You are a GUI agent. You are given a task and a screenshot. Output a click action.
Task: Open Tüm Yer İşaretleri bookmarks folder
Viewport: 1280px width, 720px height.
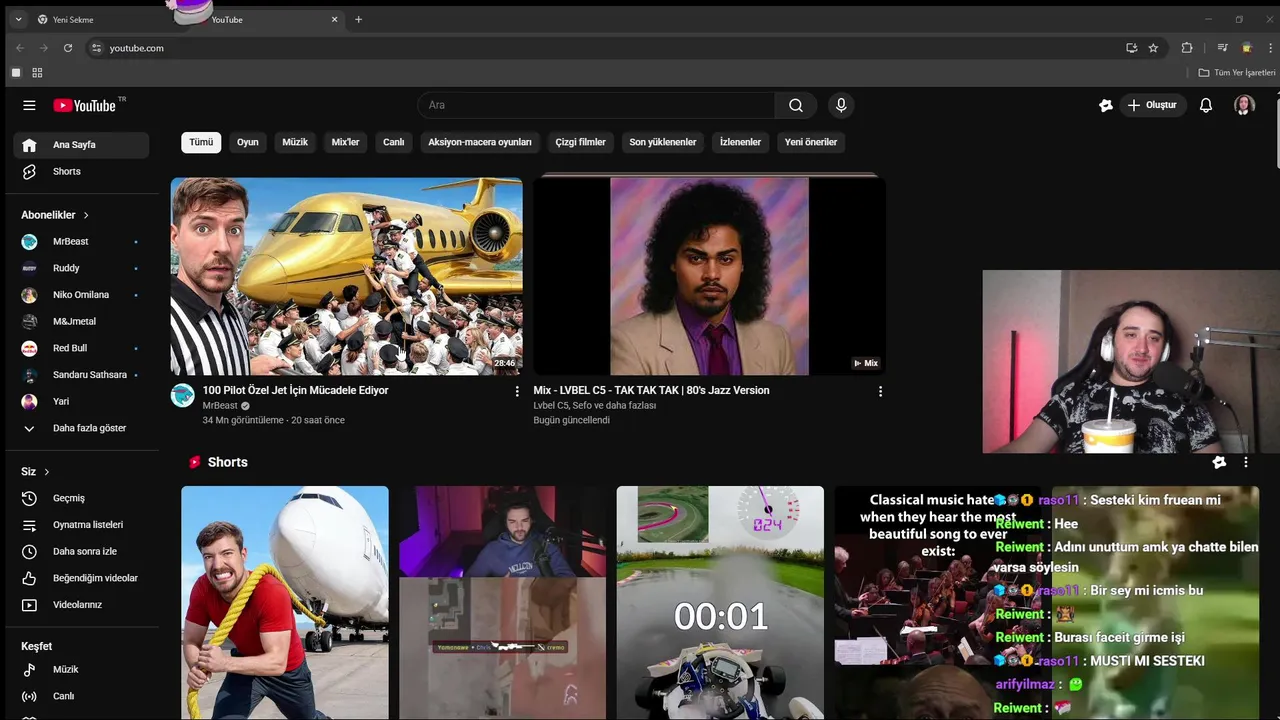click(1237, 73)
